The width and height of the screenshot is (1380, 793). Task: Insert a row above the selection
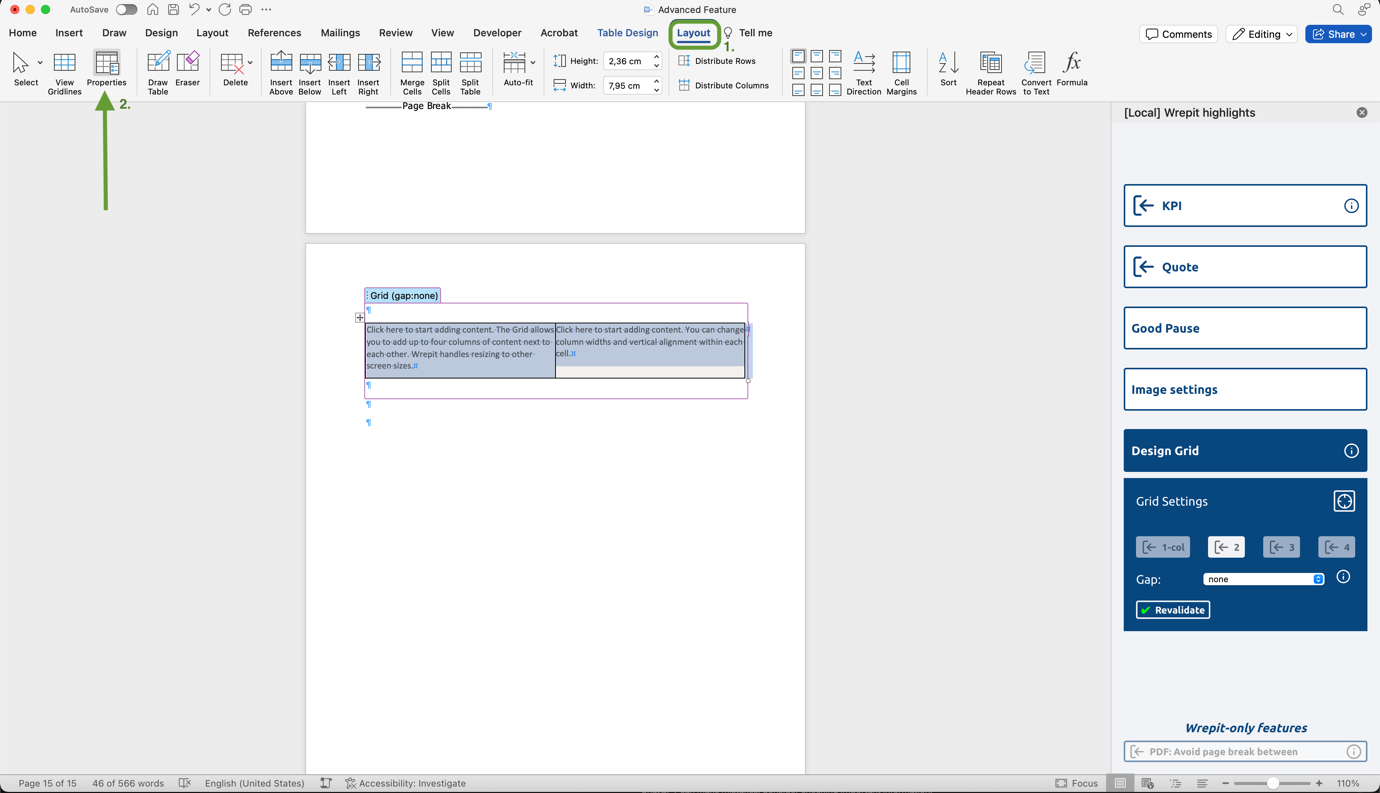(x=281, y=73)
